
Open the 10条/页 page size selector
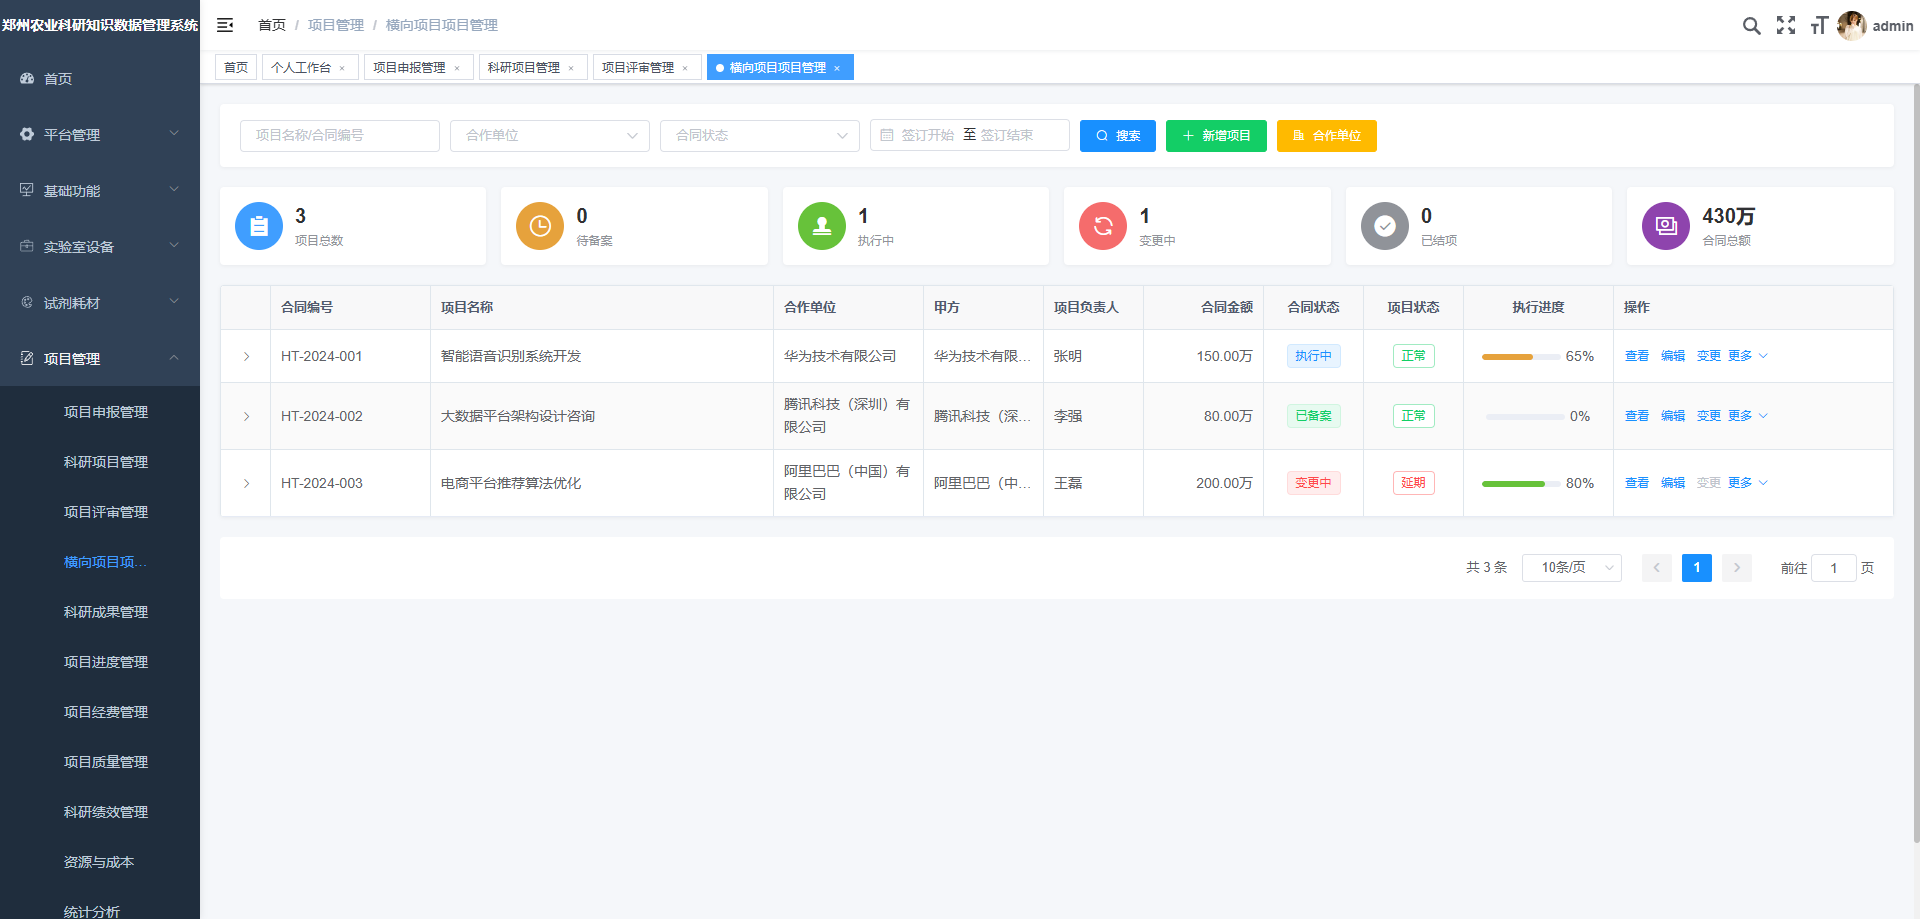[1571, 567]
